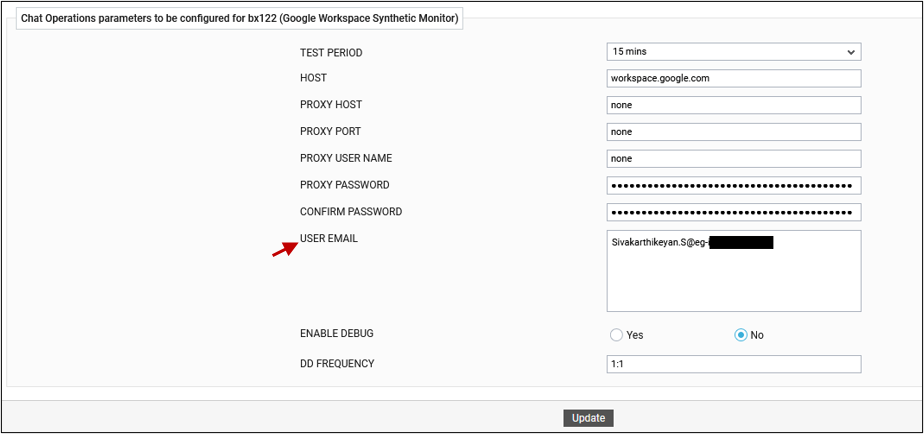Click the PROXY PASSWORD masked field
This screenshot has height=434, width=924.
(733, 185)
